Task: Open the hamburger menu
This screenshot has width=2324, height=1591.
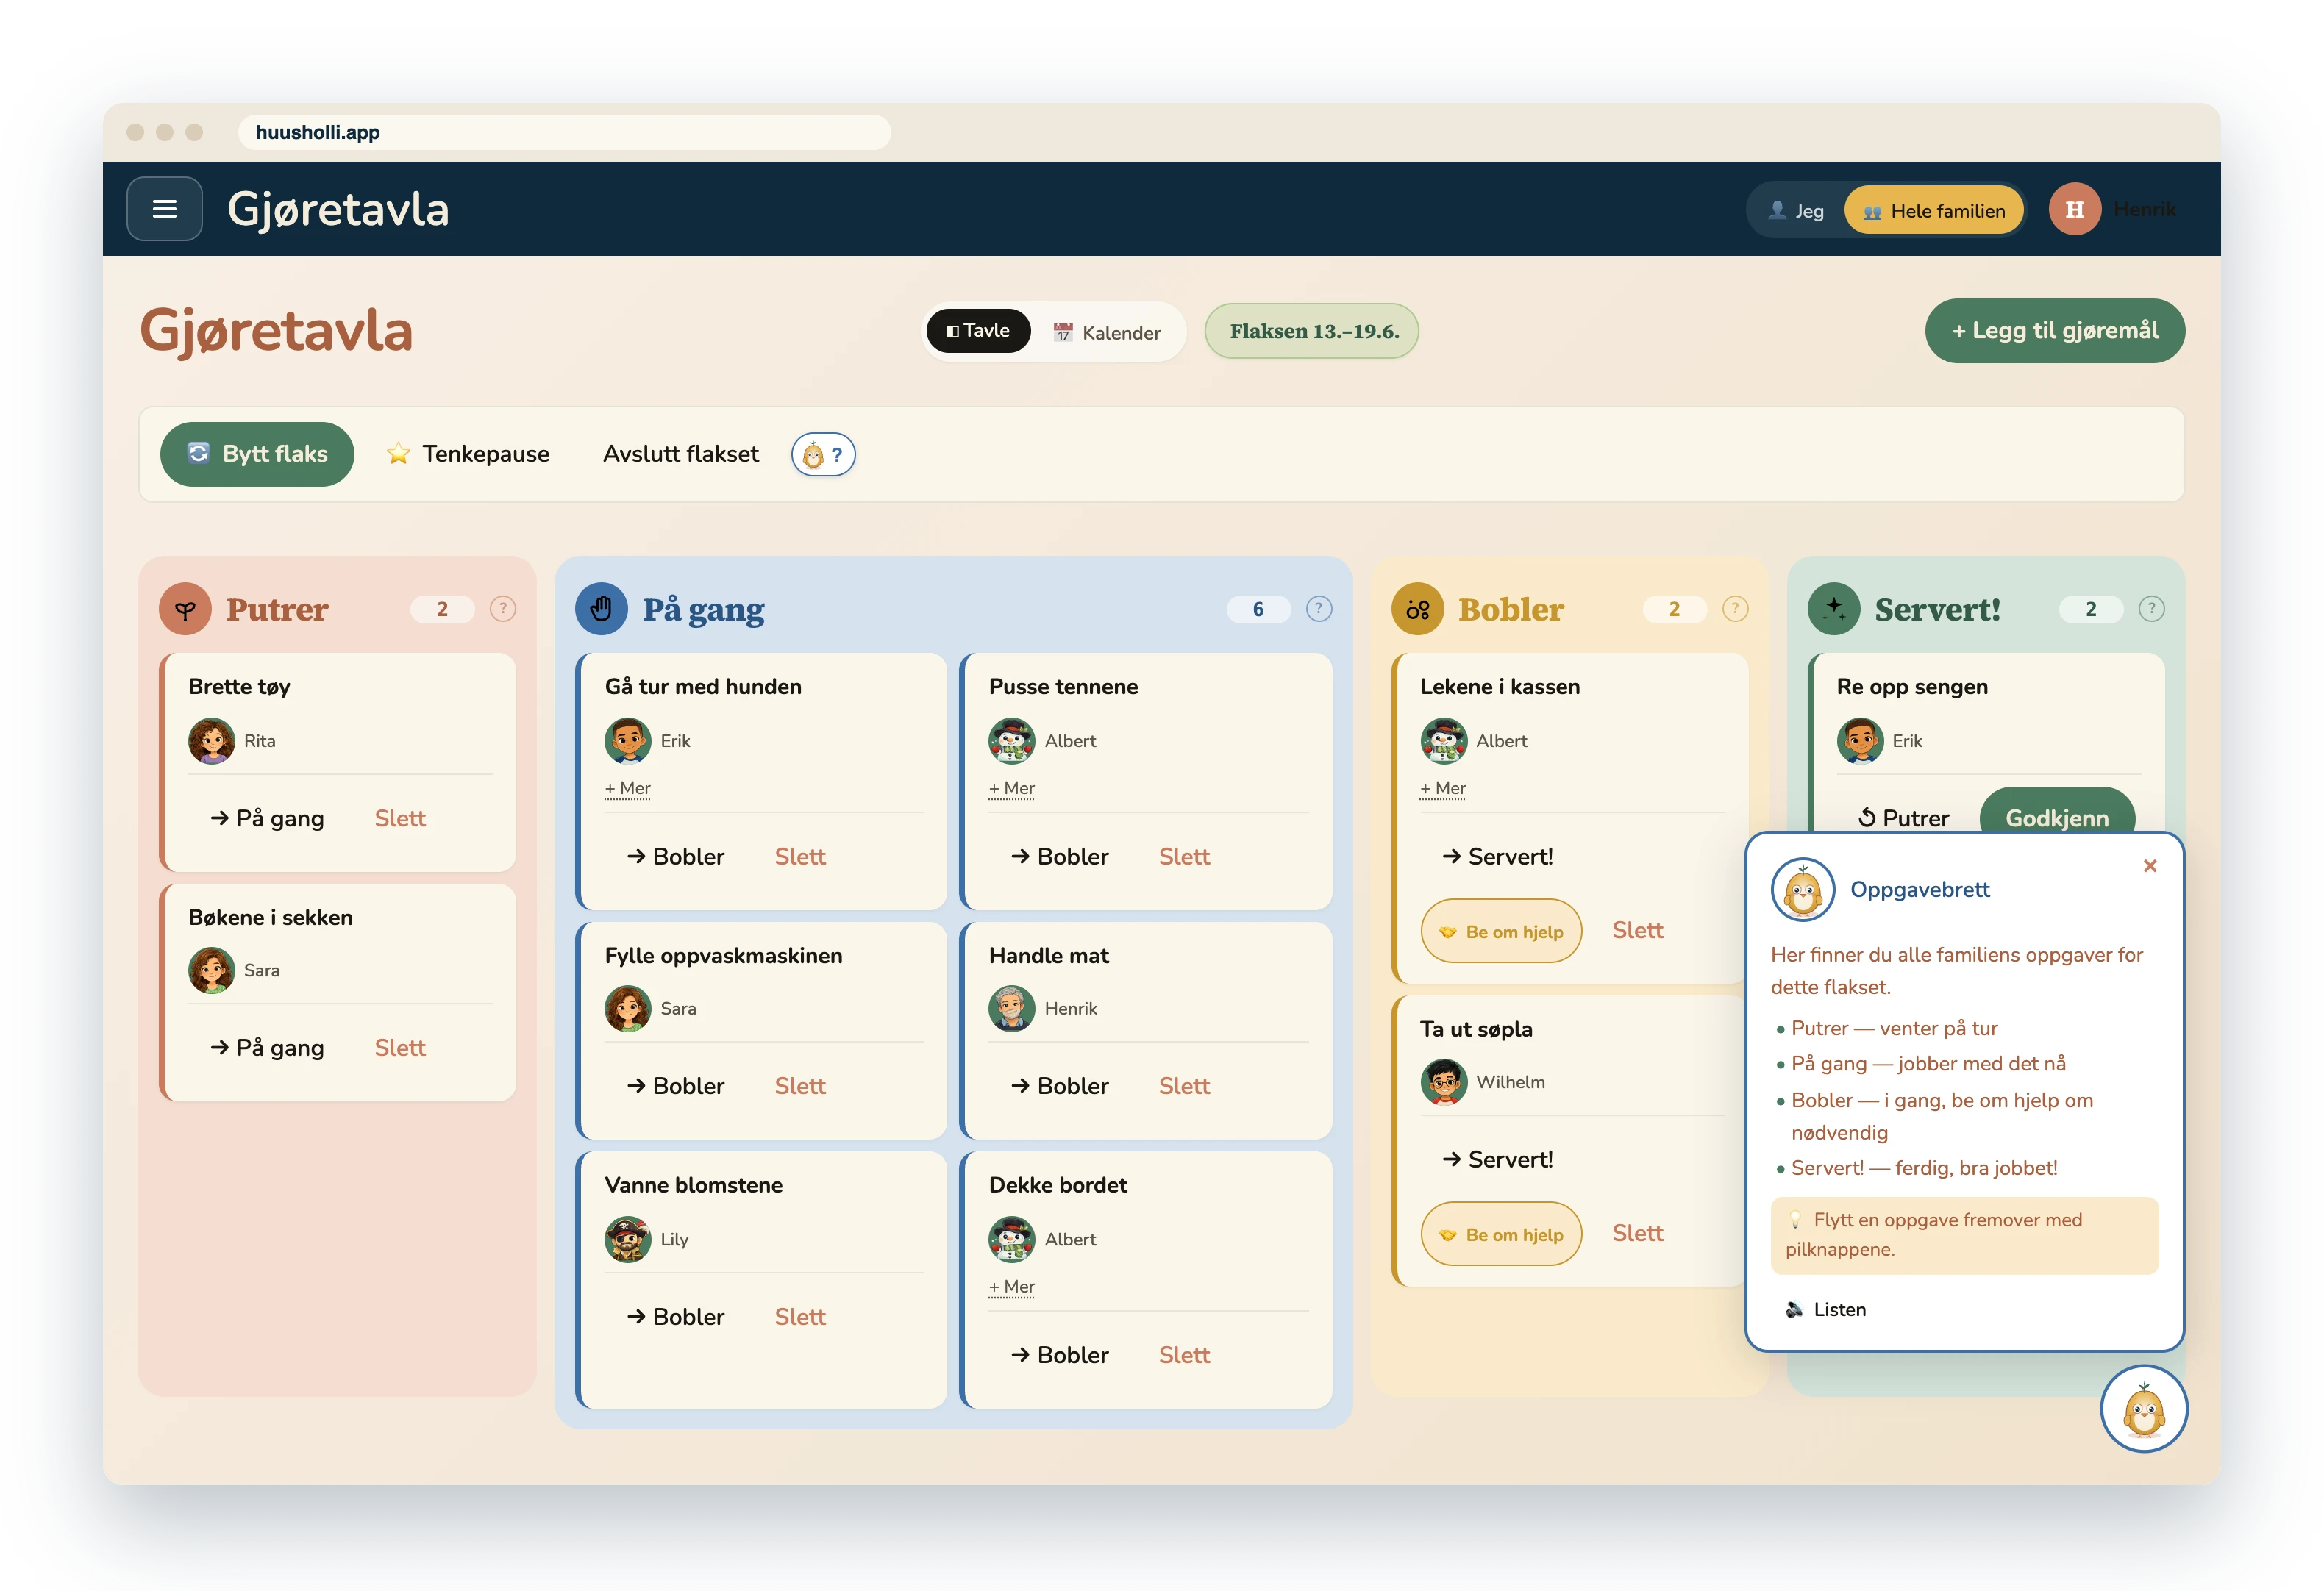Action: pyautogui.click(x=164, y=209)
